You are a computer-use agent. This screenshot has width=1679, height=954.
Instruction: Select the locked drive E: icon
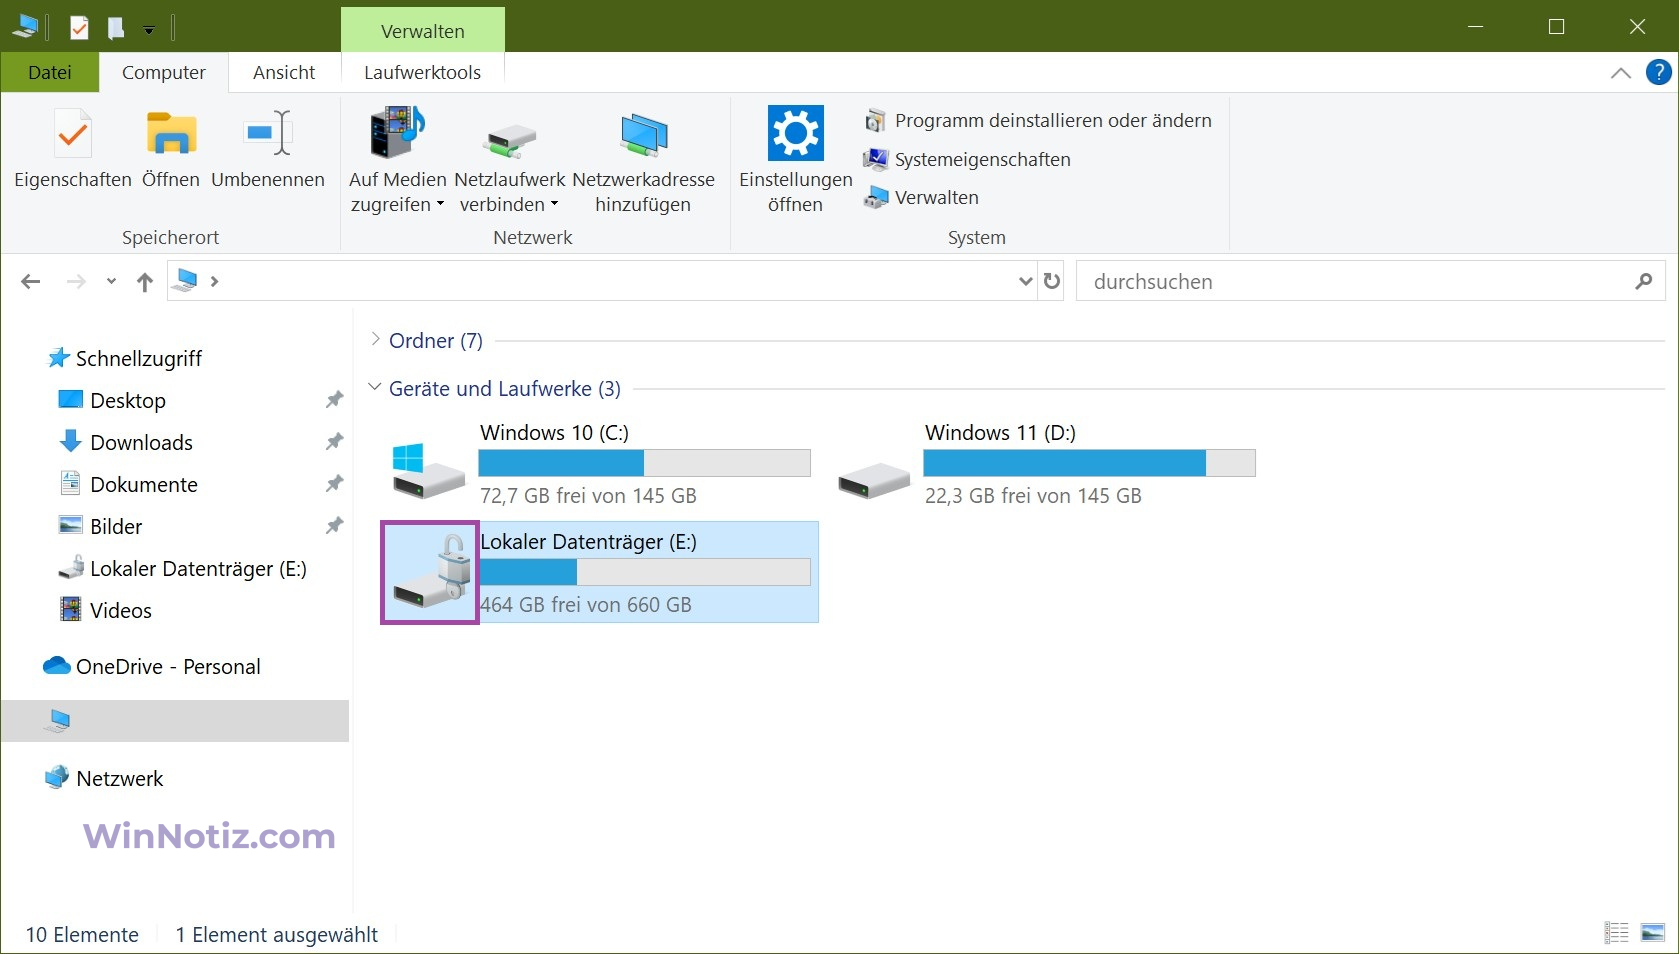pyautogui.click(x=430, y=572)
